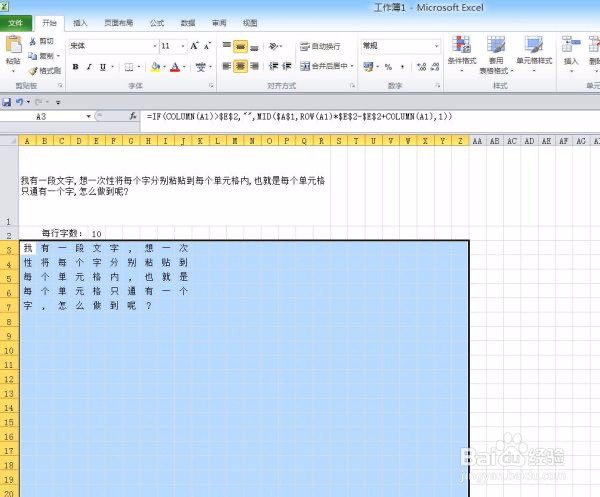The width and height of the screenshot is (600, 497).
Task: Click in the formula bar text
Action: [x=299, y=116]
